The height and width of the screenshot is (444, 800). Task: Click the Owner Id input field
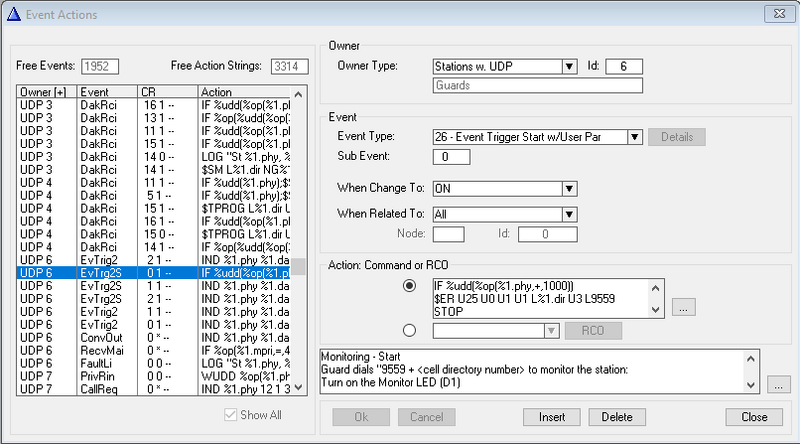623,67
